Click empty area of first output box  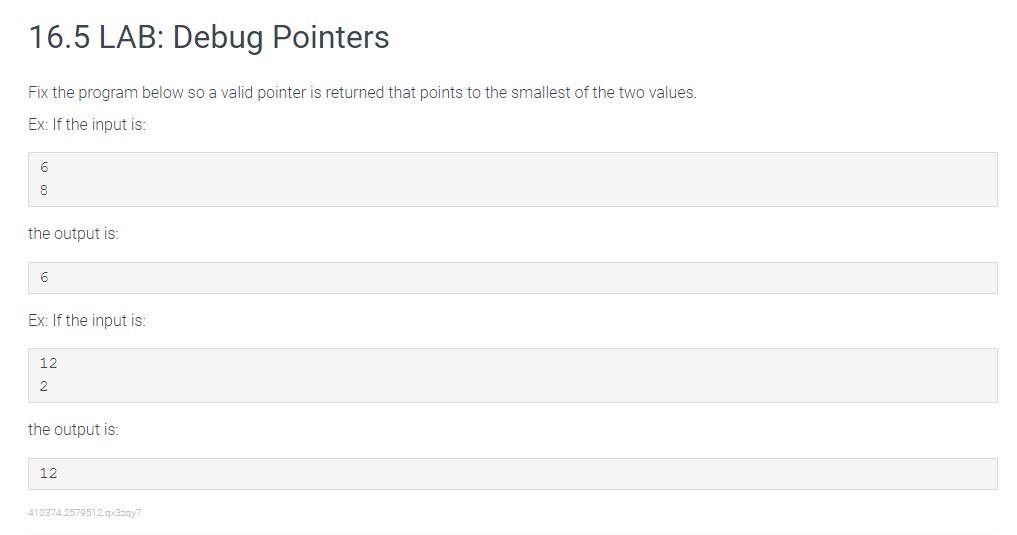point(519,278)
